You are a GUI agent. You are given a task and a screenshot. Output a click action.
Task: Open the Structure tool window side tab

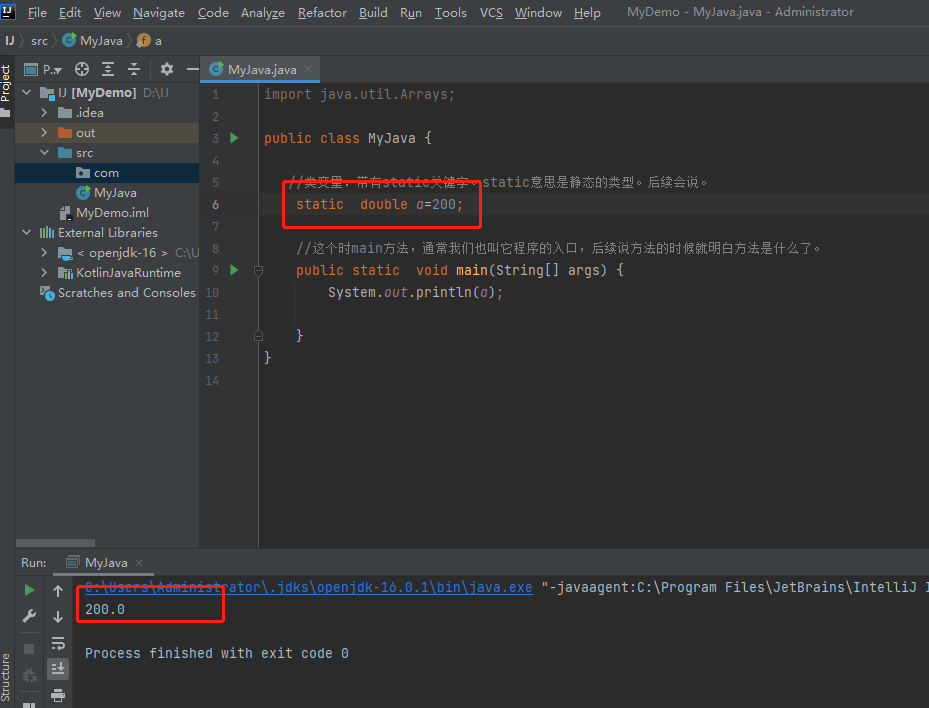6,677
